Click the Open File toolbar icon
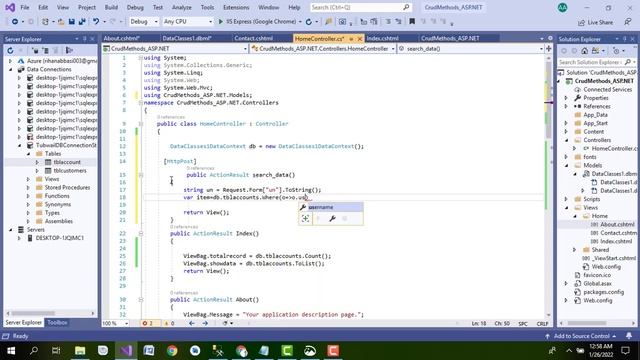Image resolution: width=640 pixels, height=360 pixels. click(x=61, y=22)
